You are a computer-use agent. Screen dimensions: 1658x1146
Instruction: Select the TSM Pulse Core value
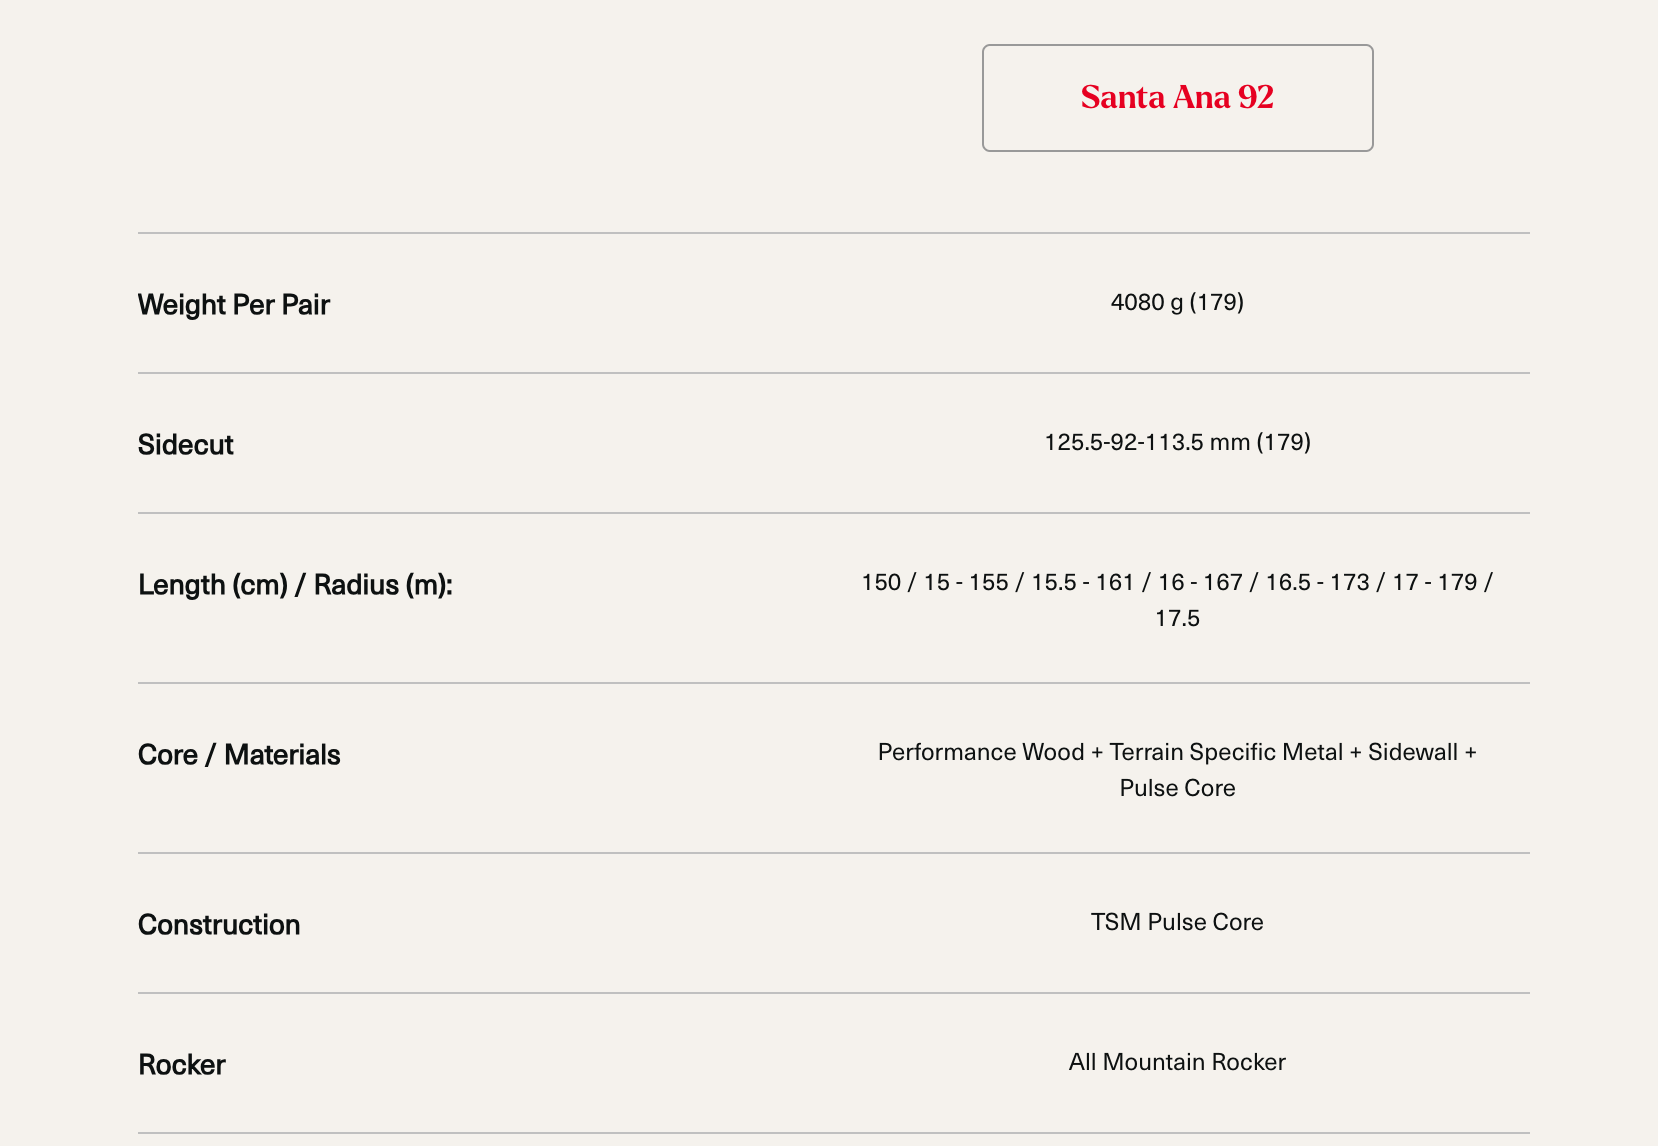(x=1177, y=922)
